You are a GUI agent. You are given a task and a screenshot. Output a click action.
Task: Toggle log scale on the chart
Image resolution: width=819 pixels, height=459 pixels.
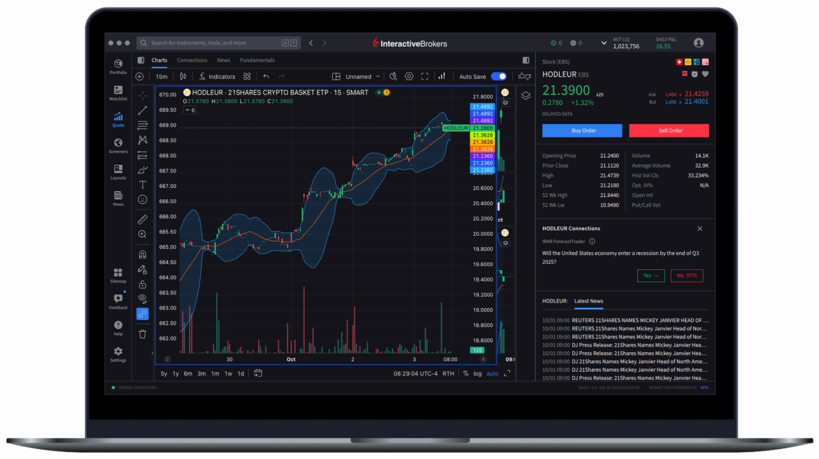pos(477,373)
